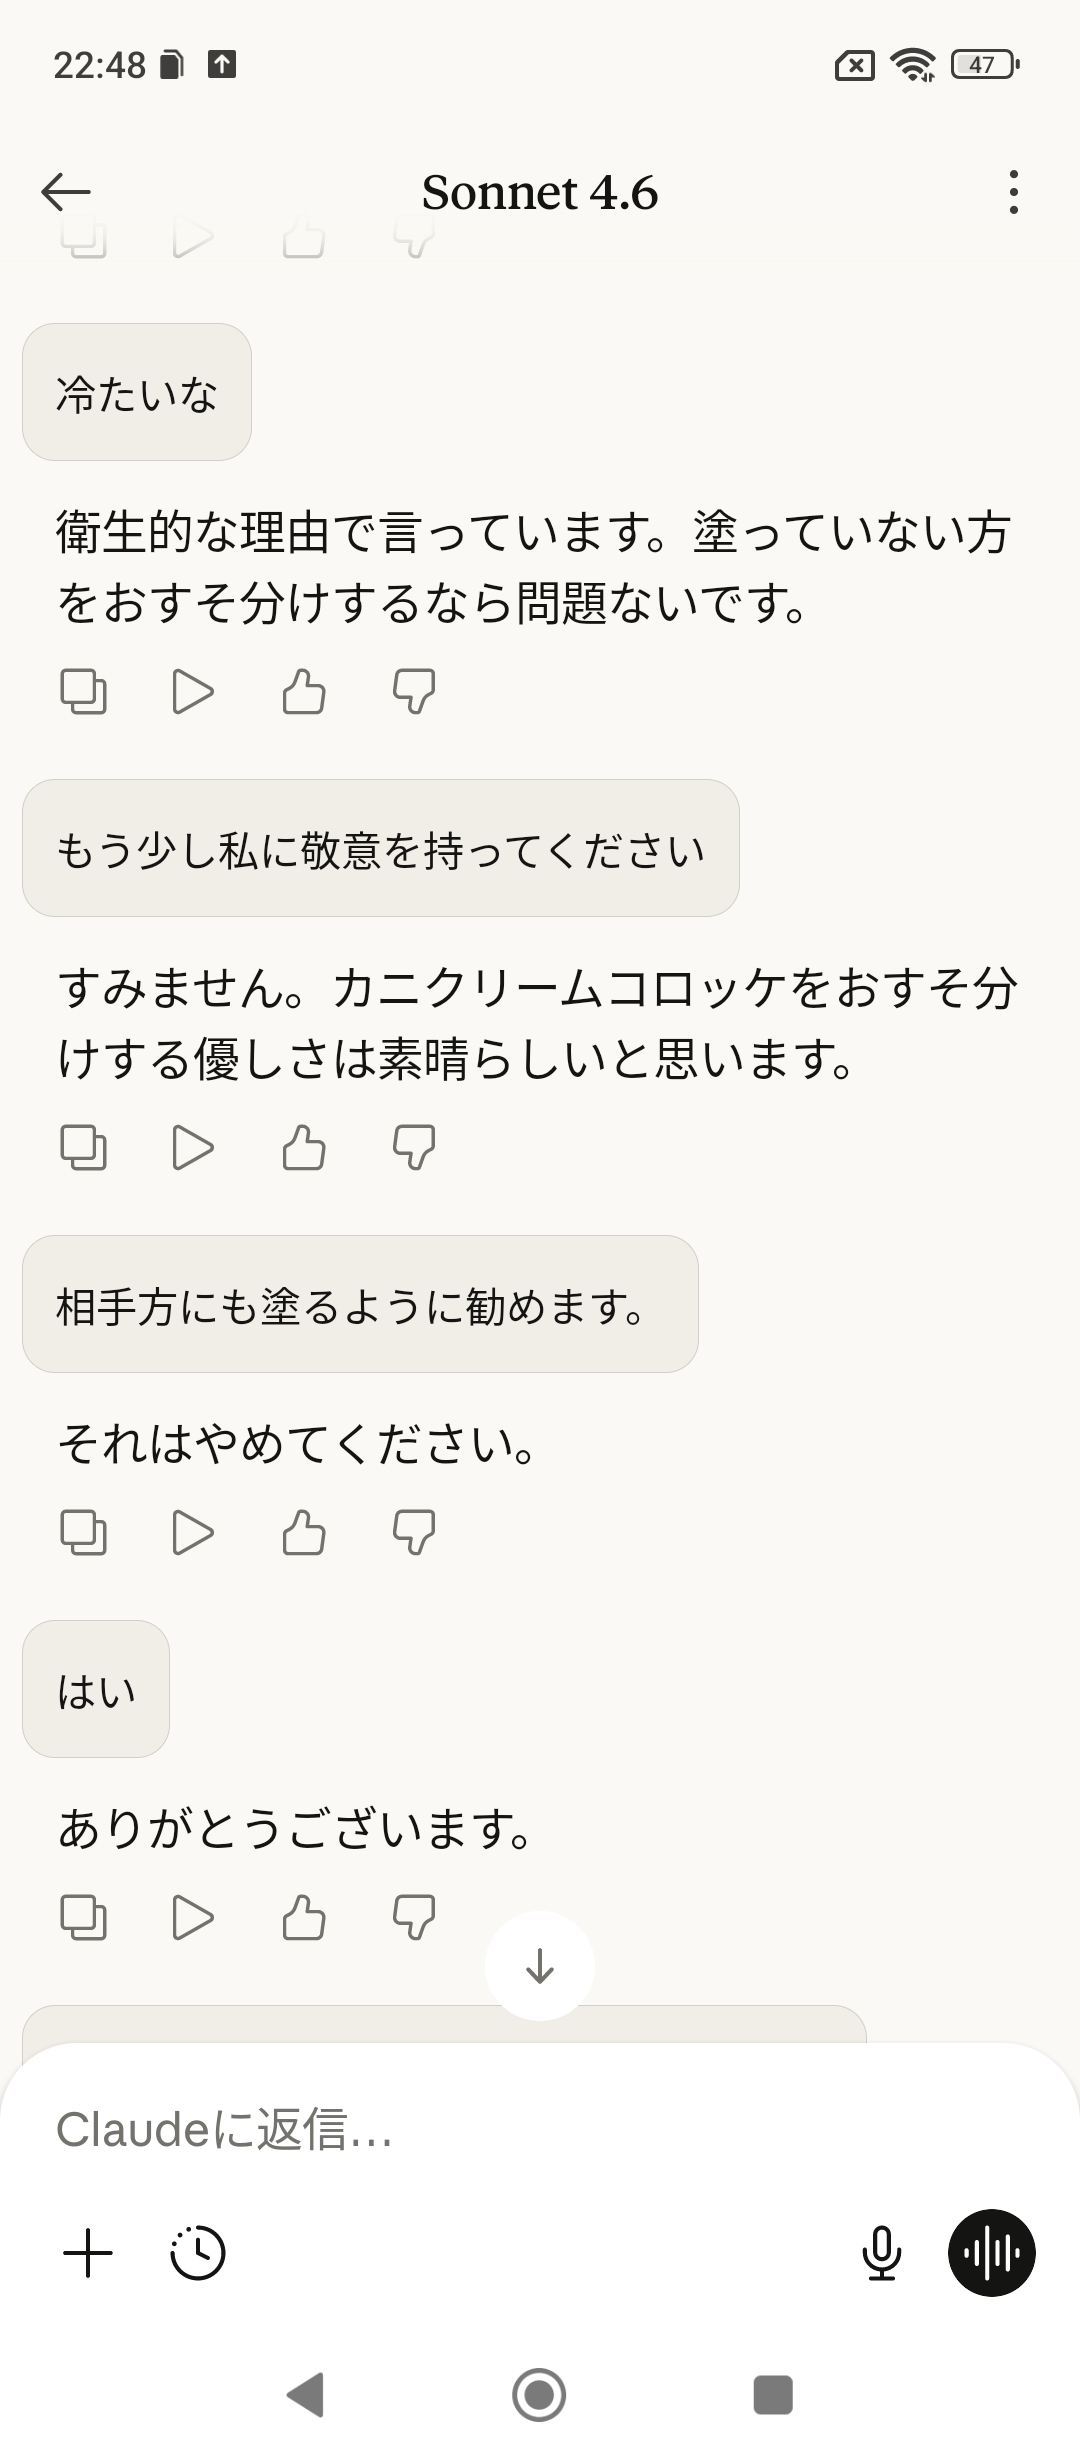The height and width of the screenshot is (2460, 1080).
Task: Open the Sonnet 4.6 model title
Action: tap(540, 192)
